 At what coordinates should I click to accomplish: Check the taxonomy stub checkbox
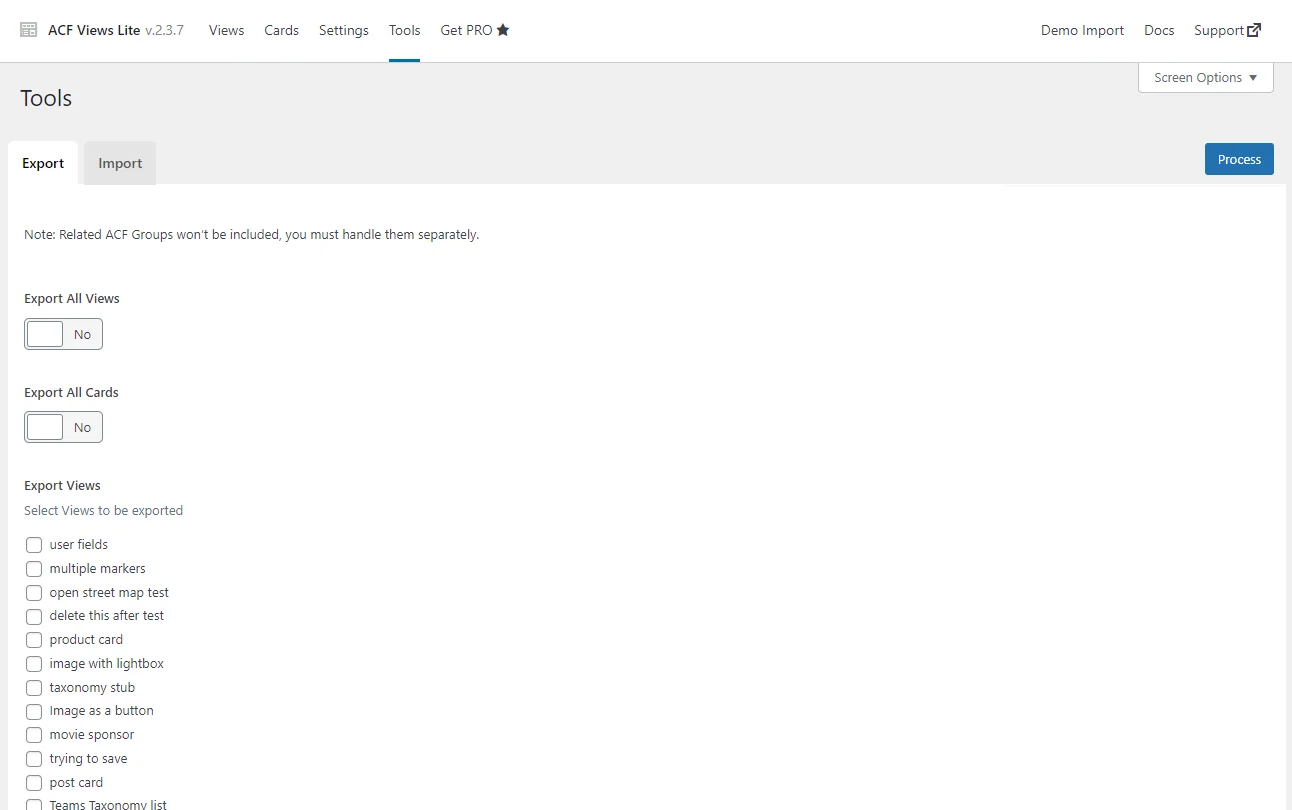tap(34, 688)
